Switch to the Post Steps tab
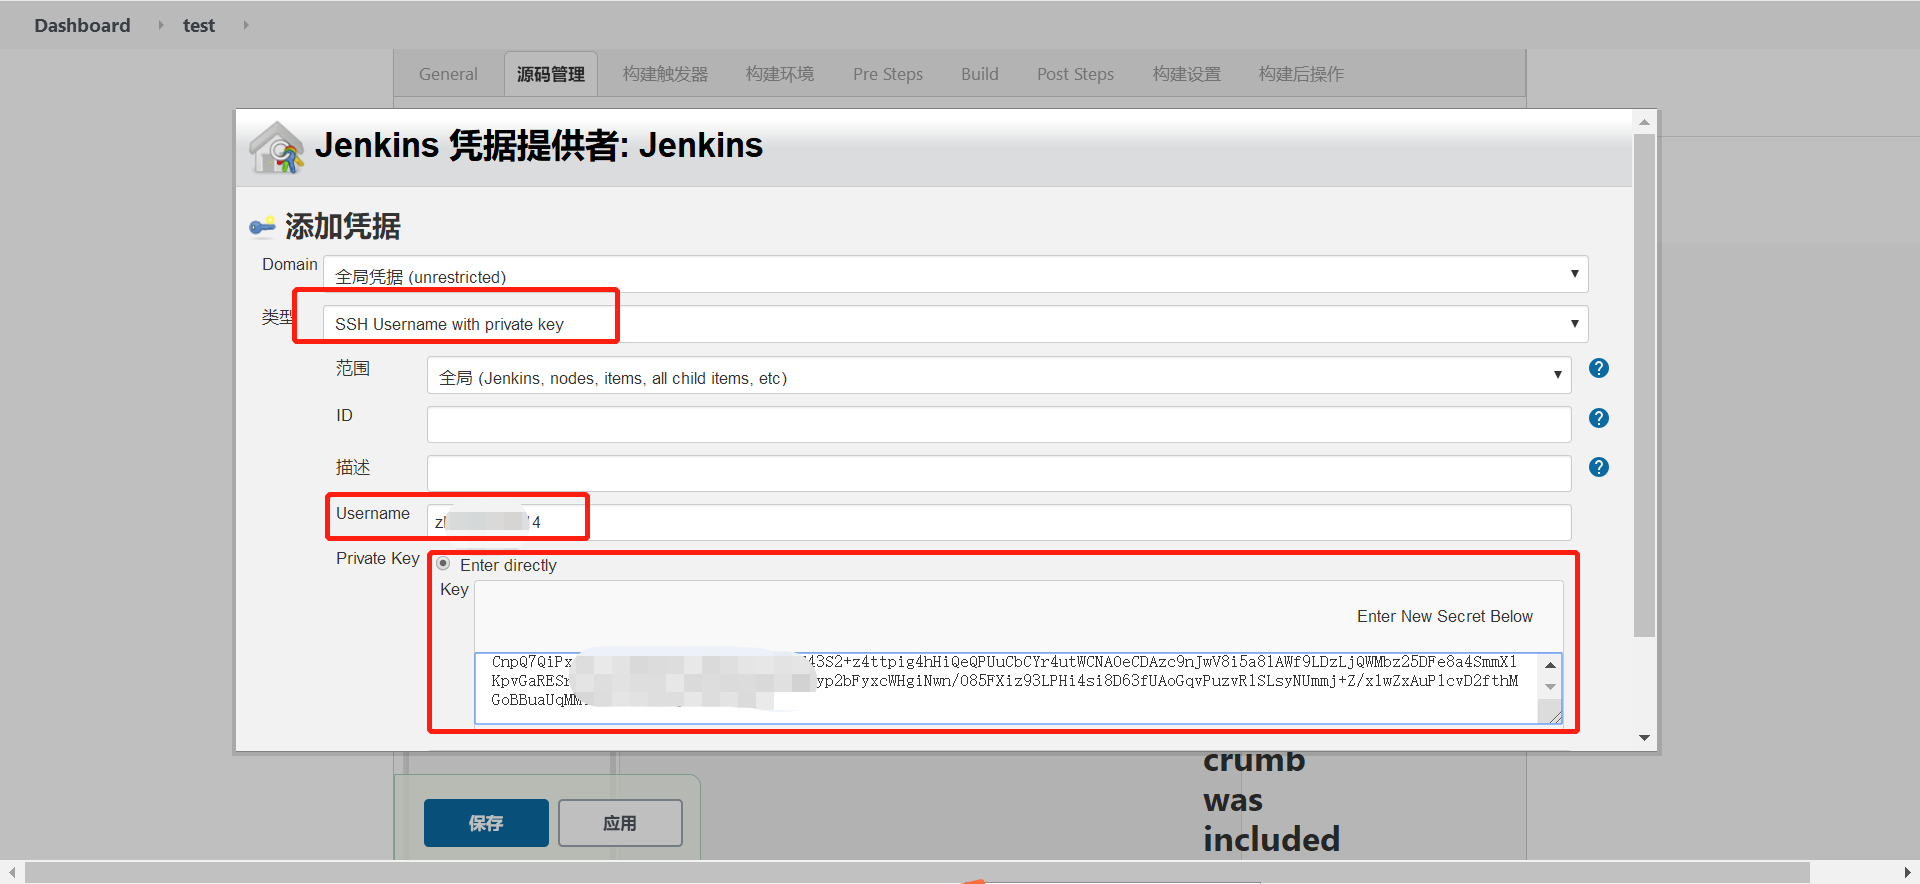 pyautogui.click(x=1075, y=74)
